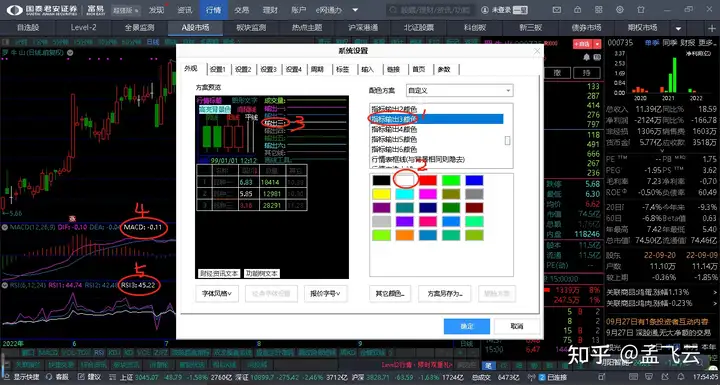This screenshot has height=385, width=720.
Task: Open the 报价字号 dropdown button
Action: (325, 293)
